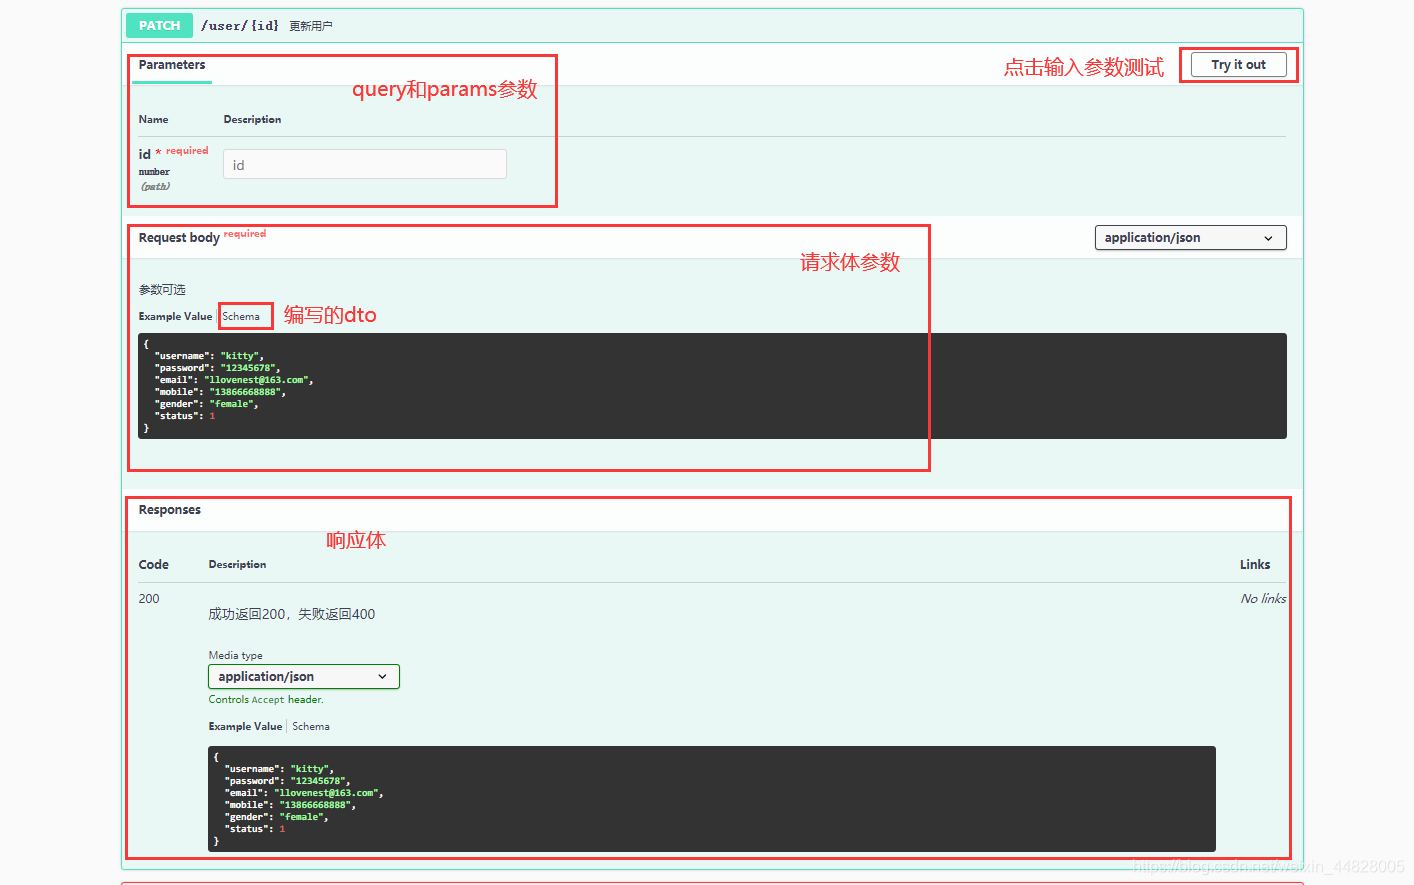Click the No links text

click(x=1263, y=599)
